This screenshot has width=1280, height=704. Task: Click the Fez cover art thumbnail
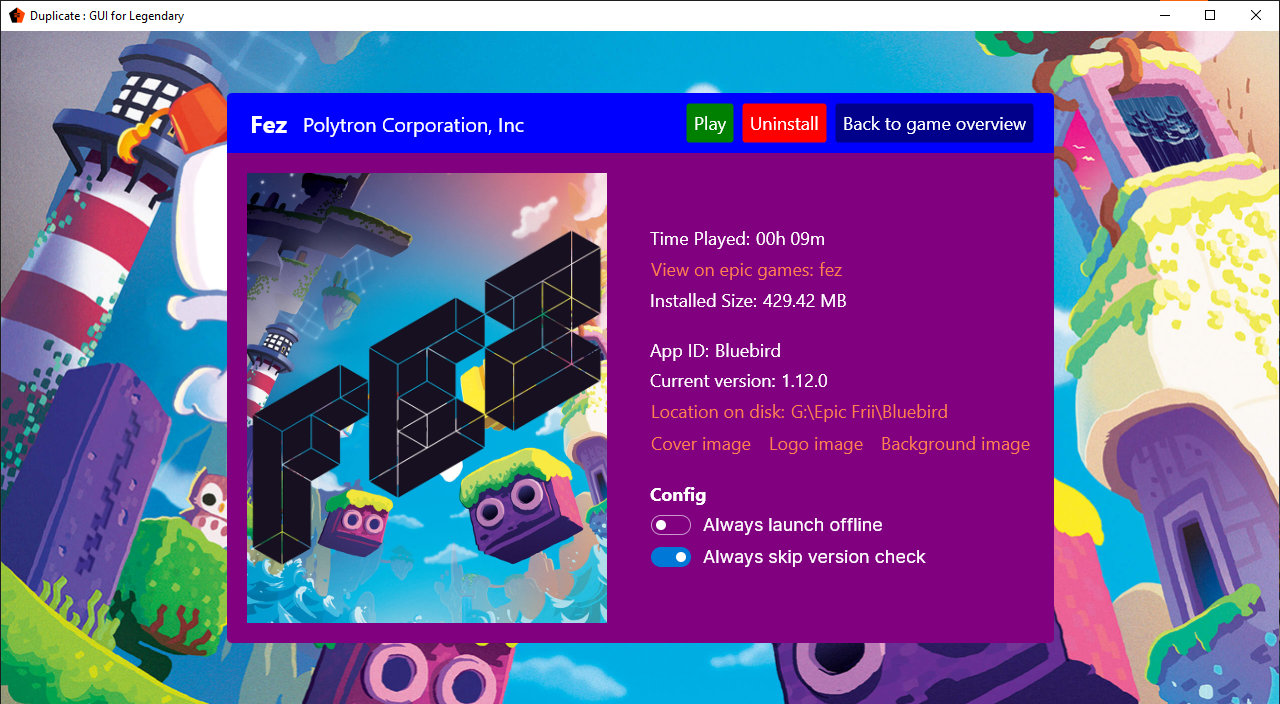coord(427,398)
